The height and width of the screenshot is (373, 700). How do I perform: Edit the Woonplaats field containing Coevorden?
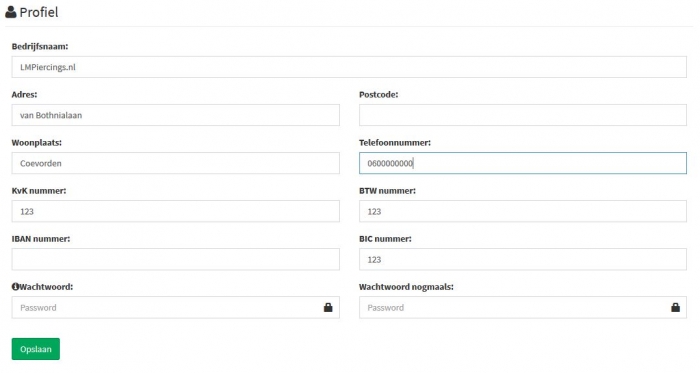coord(175,163)
